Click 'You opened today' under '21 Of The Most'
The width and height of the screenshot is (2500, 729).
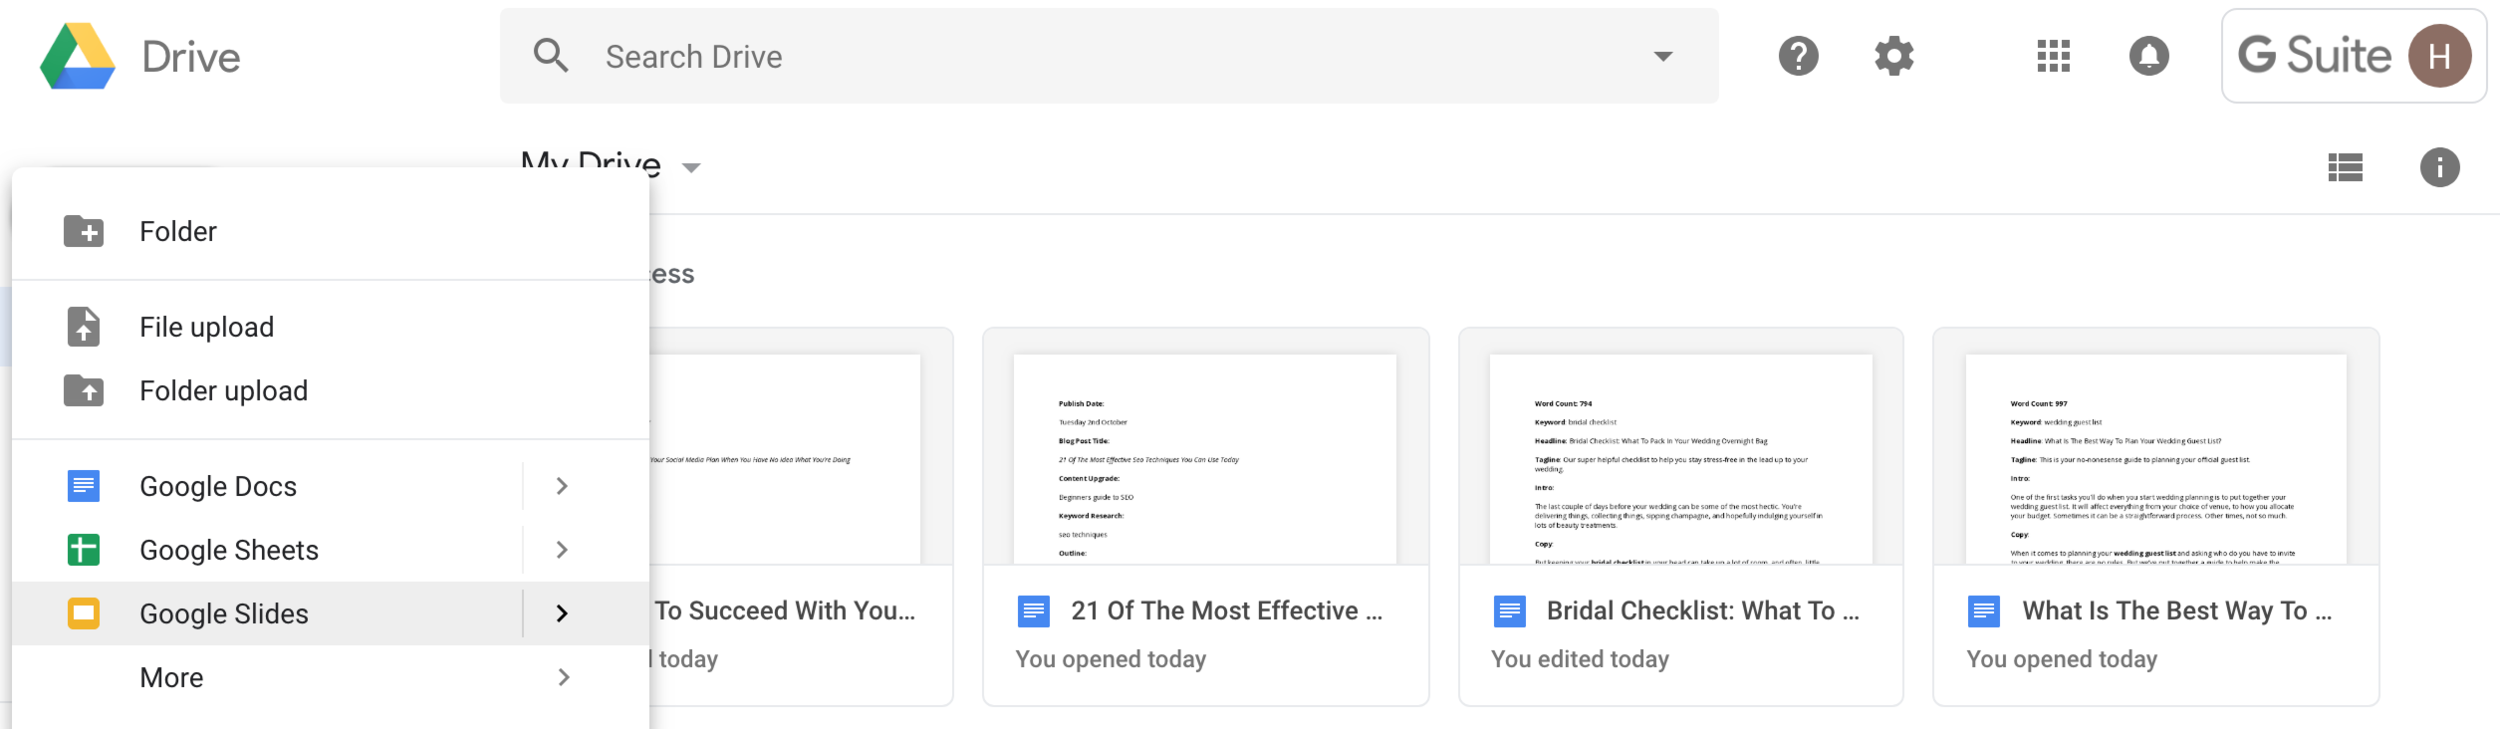click(x=1110, y=659)
